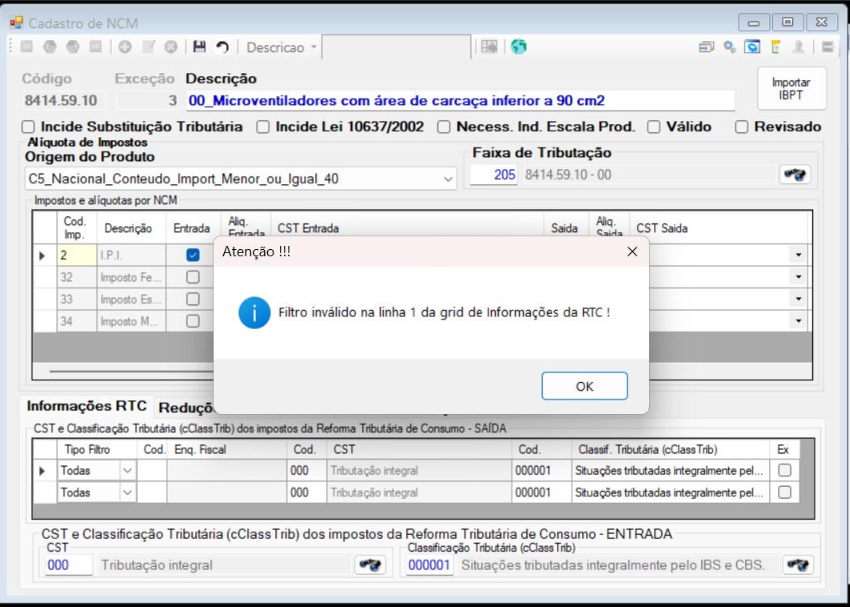Click the grey bars icon at toolbar end
Image resolution: width=850 pixels, height=607 pixels.
(x=827, y=47)
